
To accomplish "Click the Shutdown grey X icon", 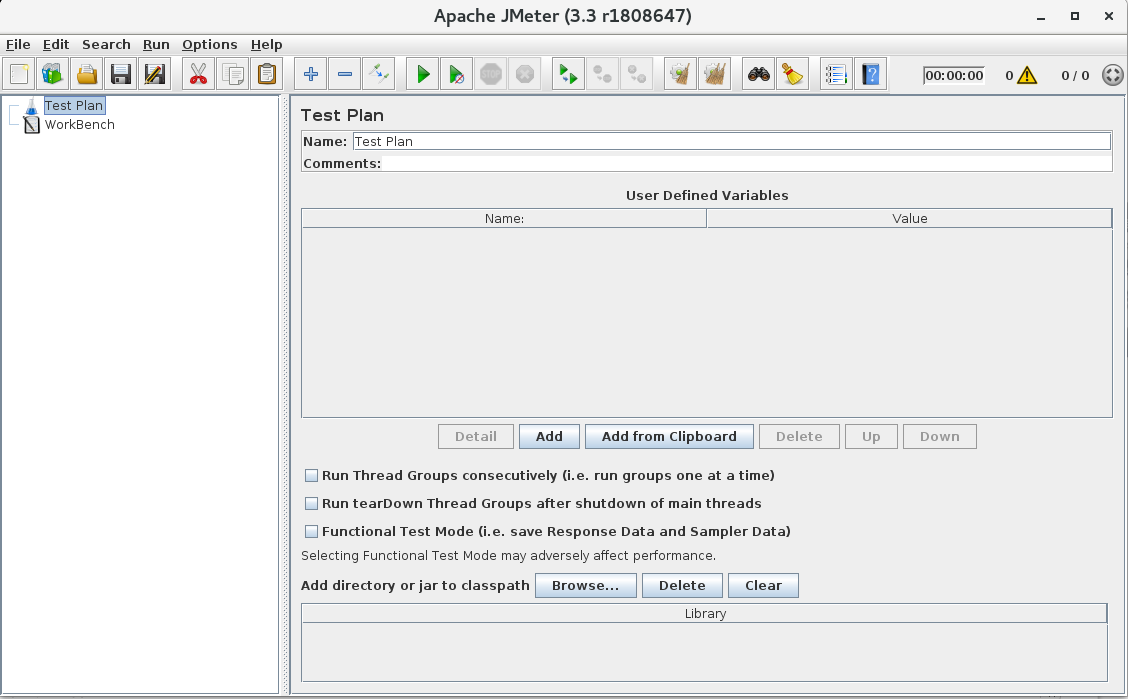I will click(524, 74).
